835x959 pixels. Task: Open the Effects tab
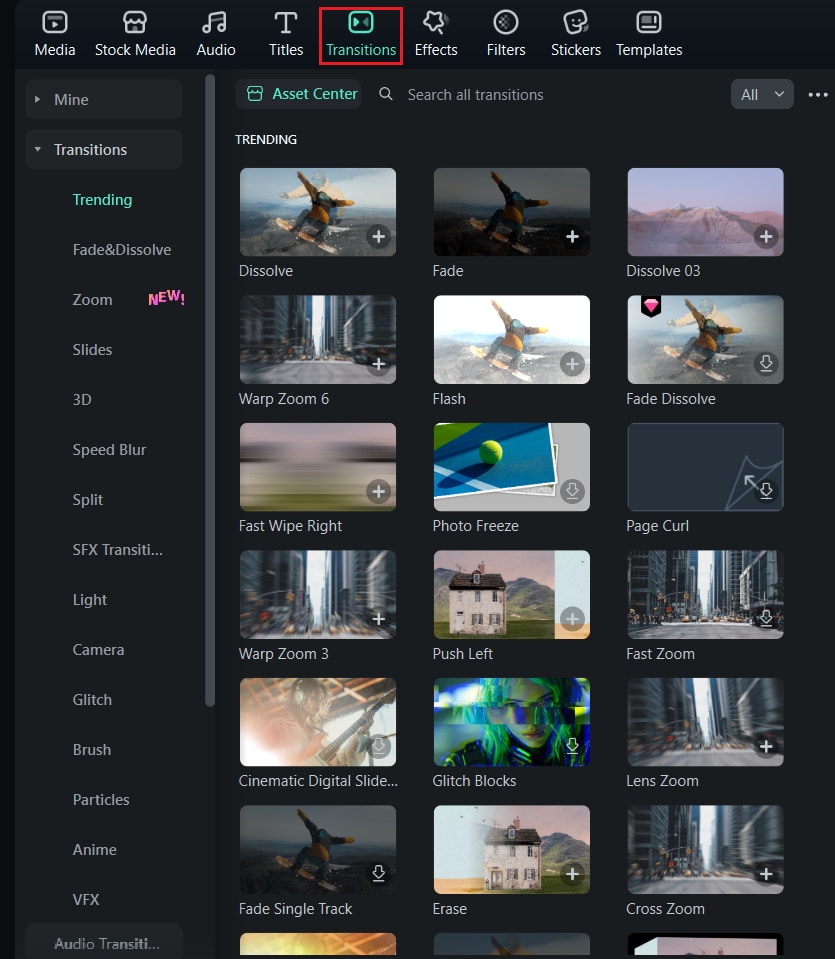pyautogui.click(x=436, y=35)
